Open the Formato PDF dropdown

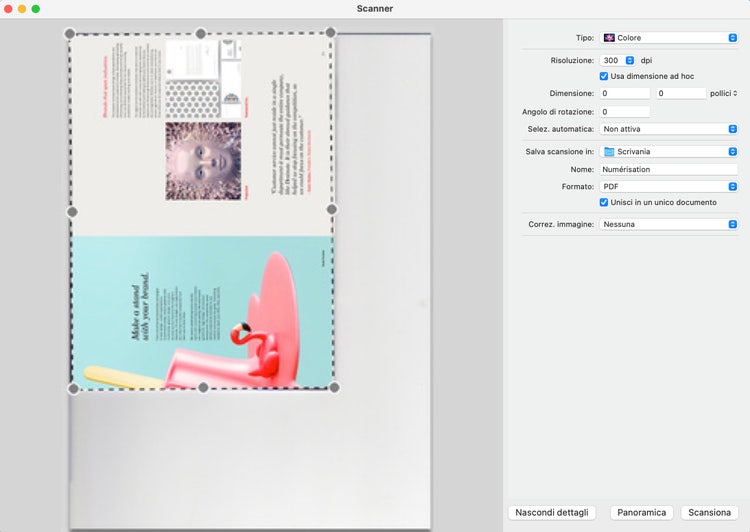pos(669,187)
